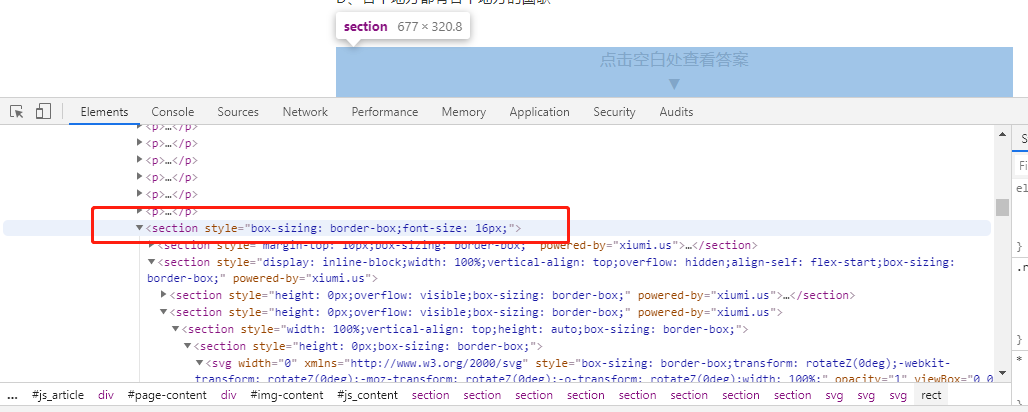The height and width of the screenshot is (412, 1028).
Task: Open the Application tab
Action: click(539, 112)
